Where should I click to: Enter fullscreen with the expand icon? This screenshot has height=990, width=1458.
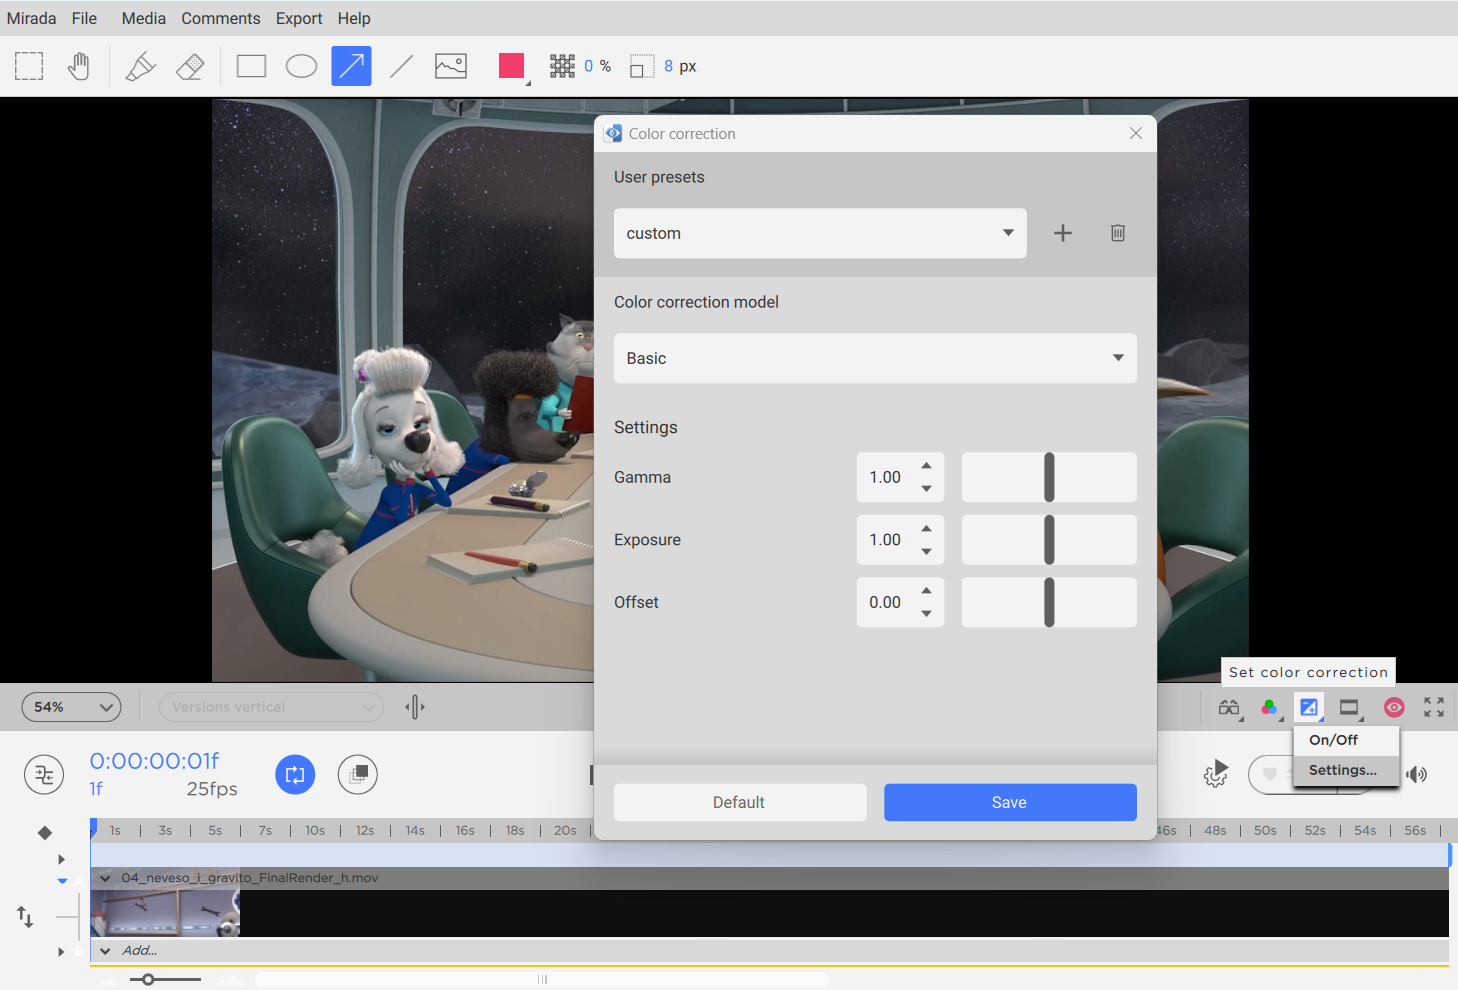click(x=1434, y=707)
